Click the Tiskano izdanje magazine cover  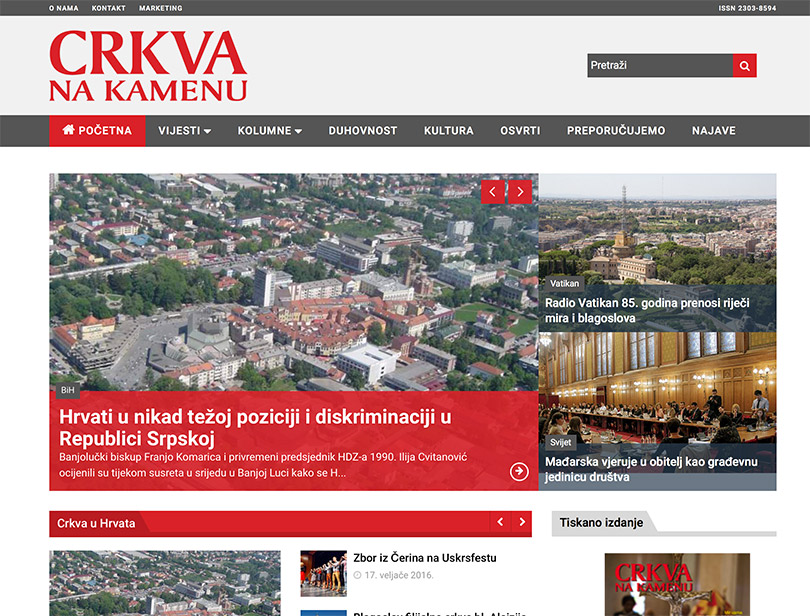click(x=677, y=584)
